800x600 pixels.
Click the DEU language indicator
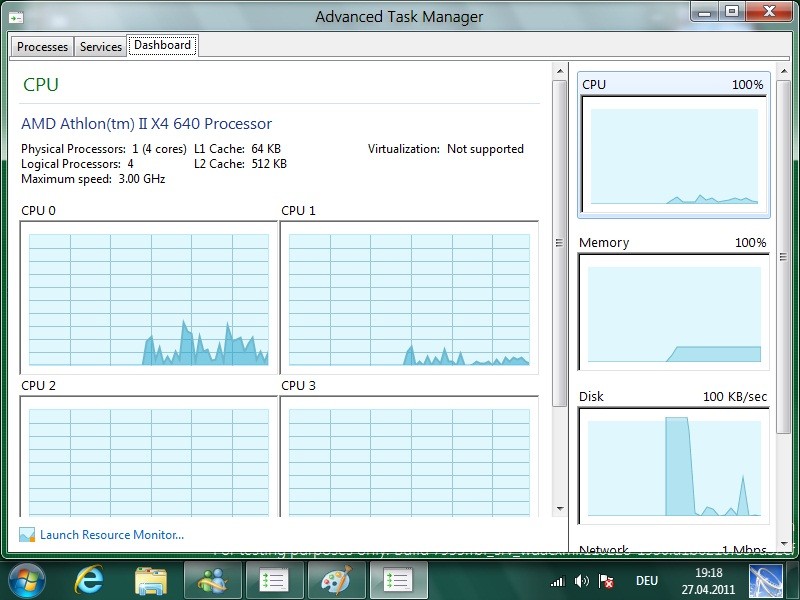646,581
